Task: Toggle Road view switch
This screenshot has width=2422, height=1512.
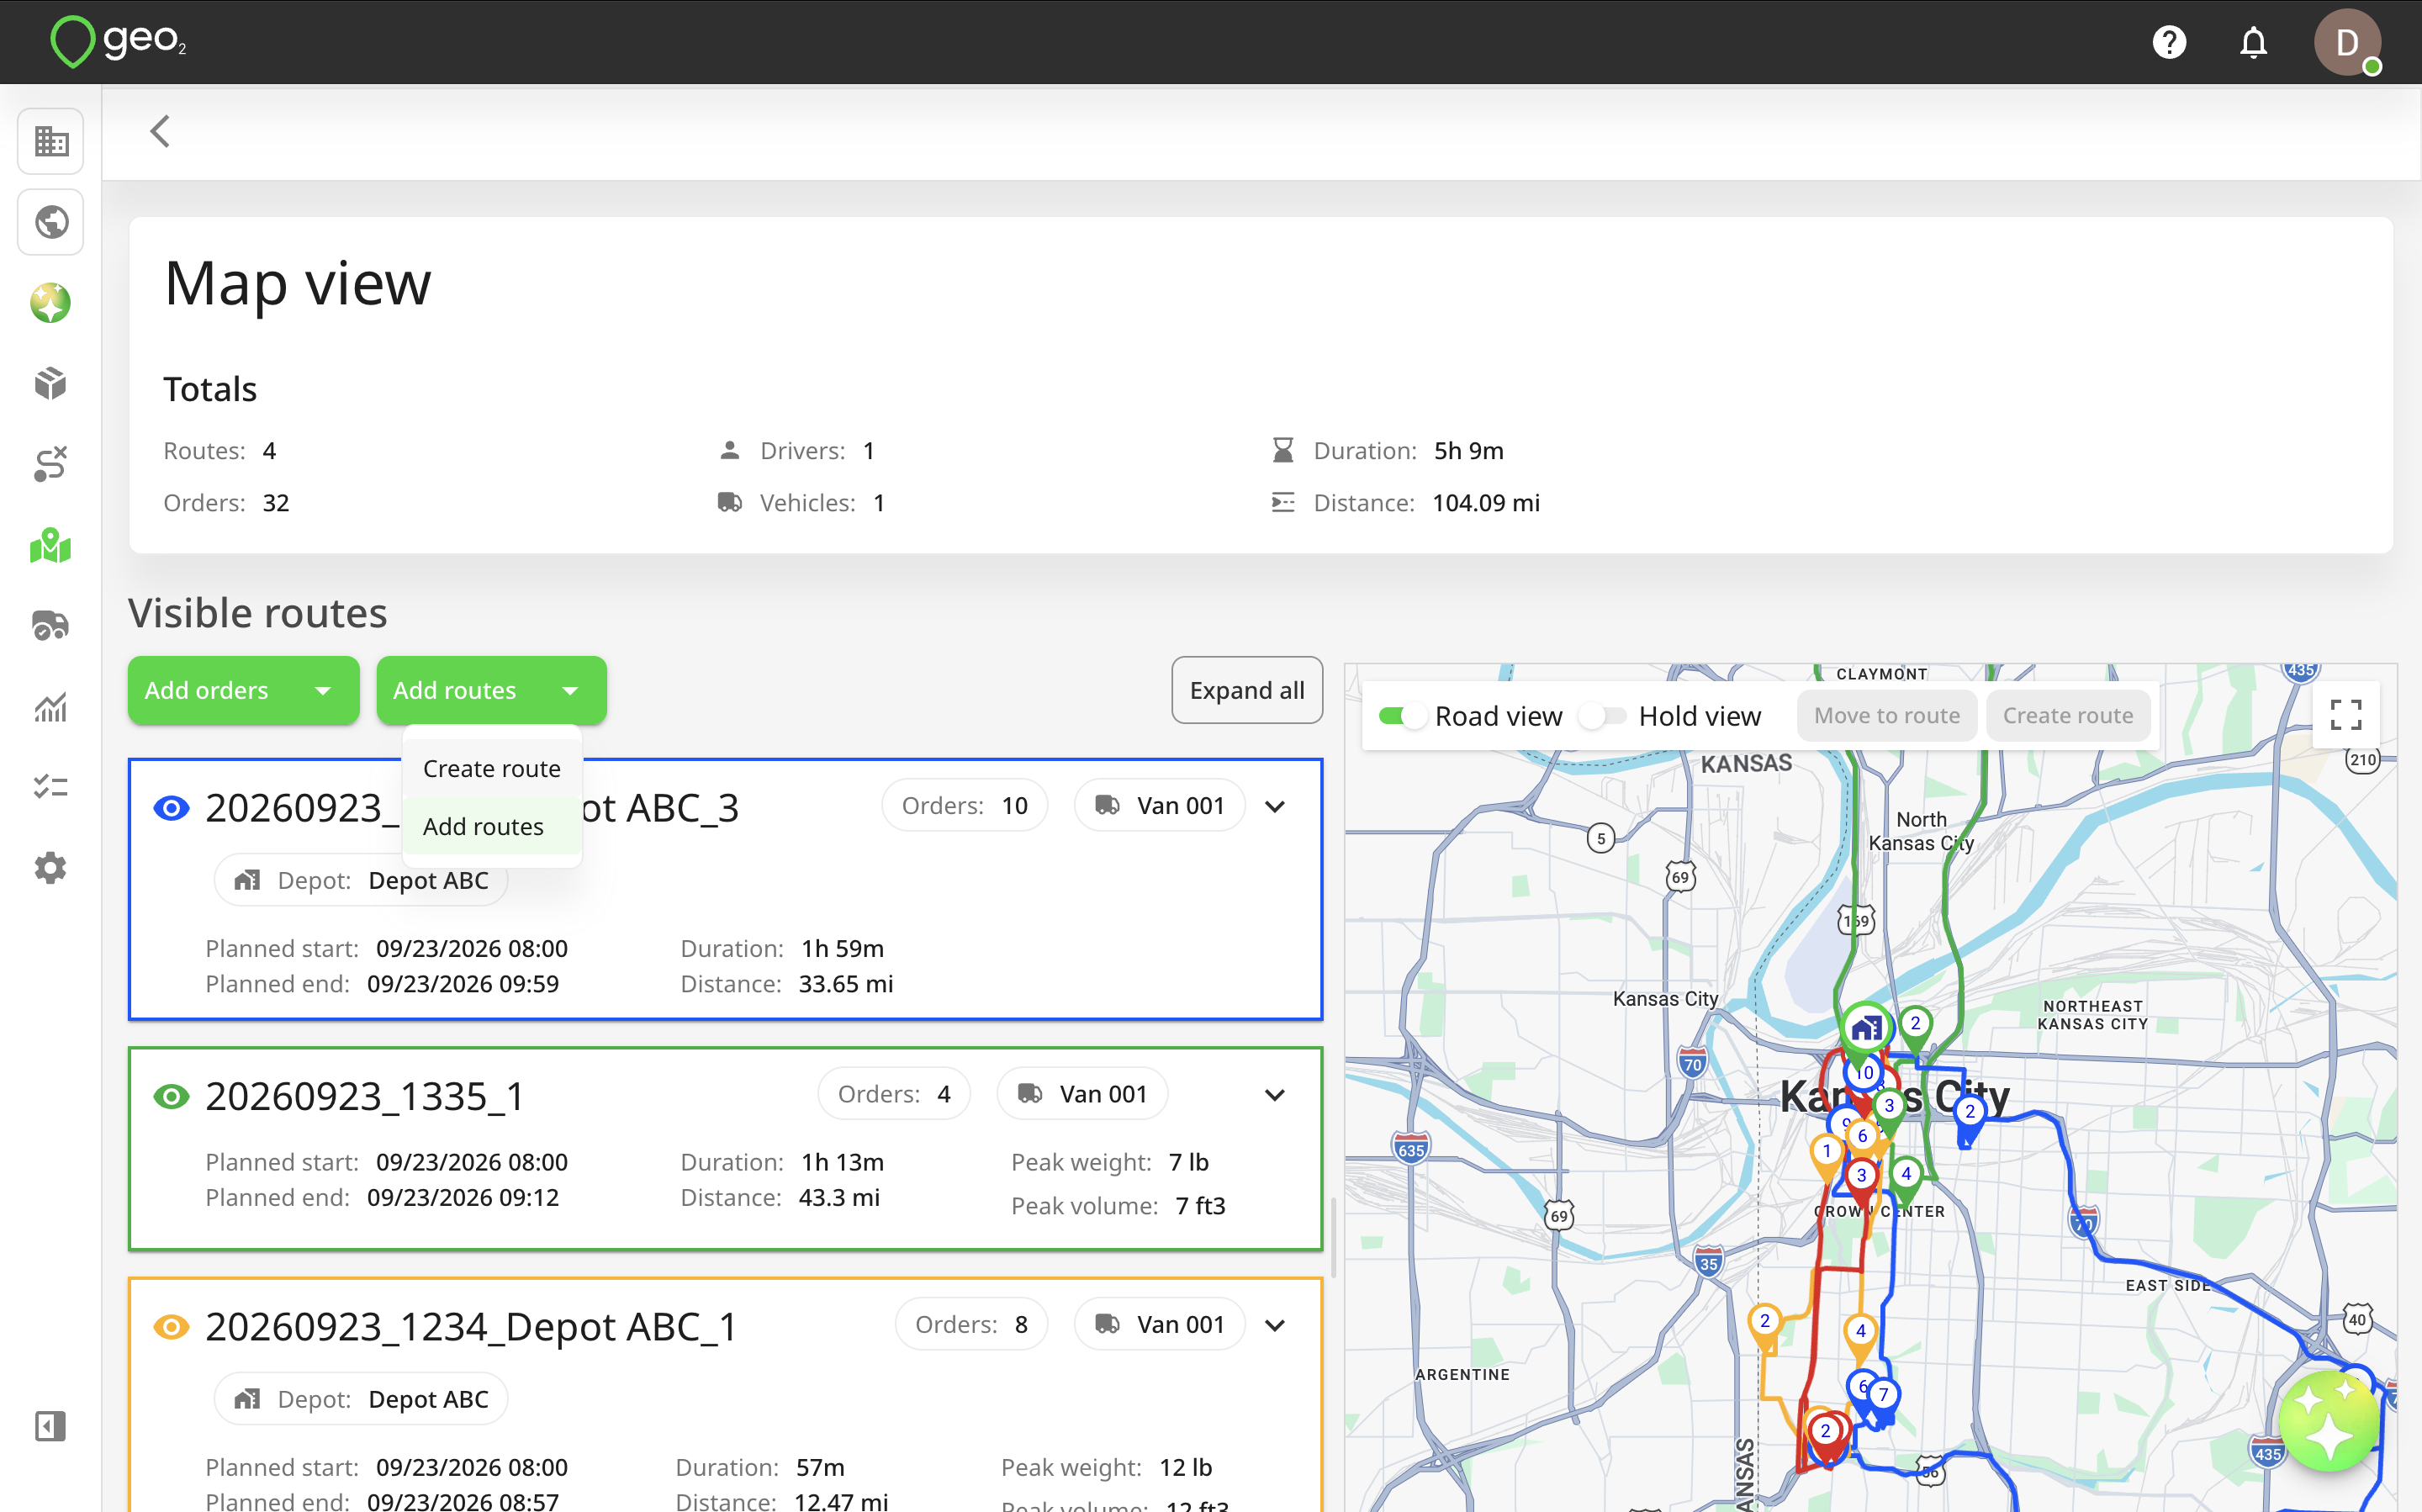Action: (1402, 716)
